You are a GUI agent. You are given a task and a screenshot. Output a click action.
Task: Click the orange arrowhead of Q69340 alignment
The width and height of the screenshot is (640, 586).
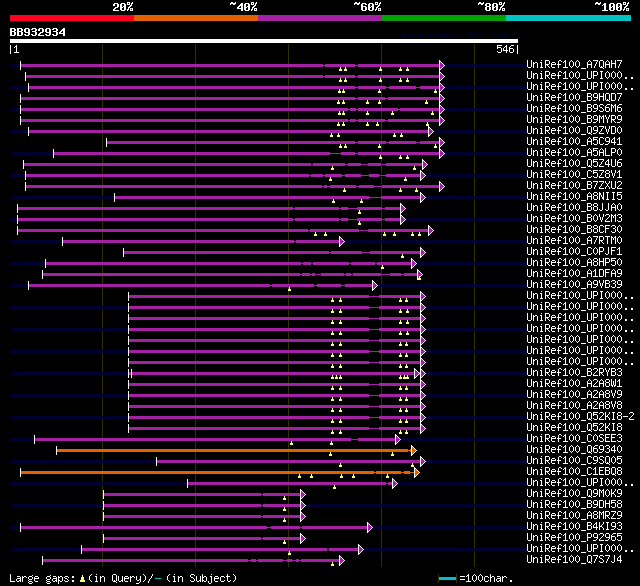click(x=413, y=451)
